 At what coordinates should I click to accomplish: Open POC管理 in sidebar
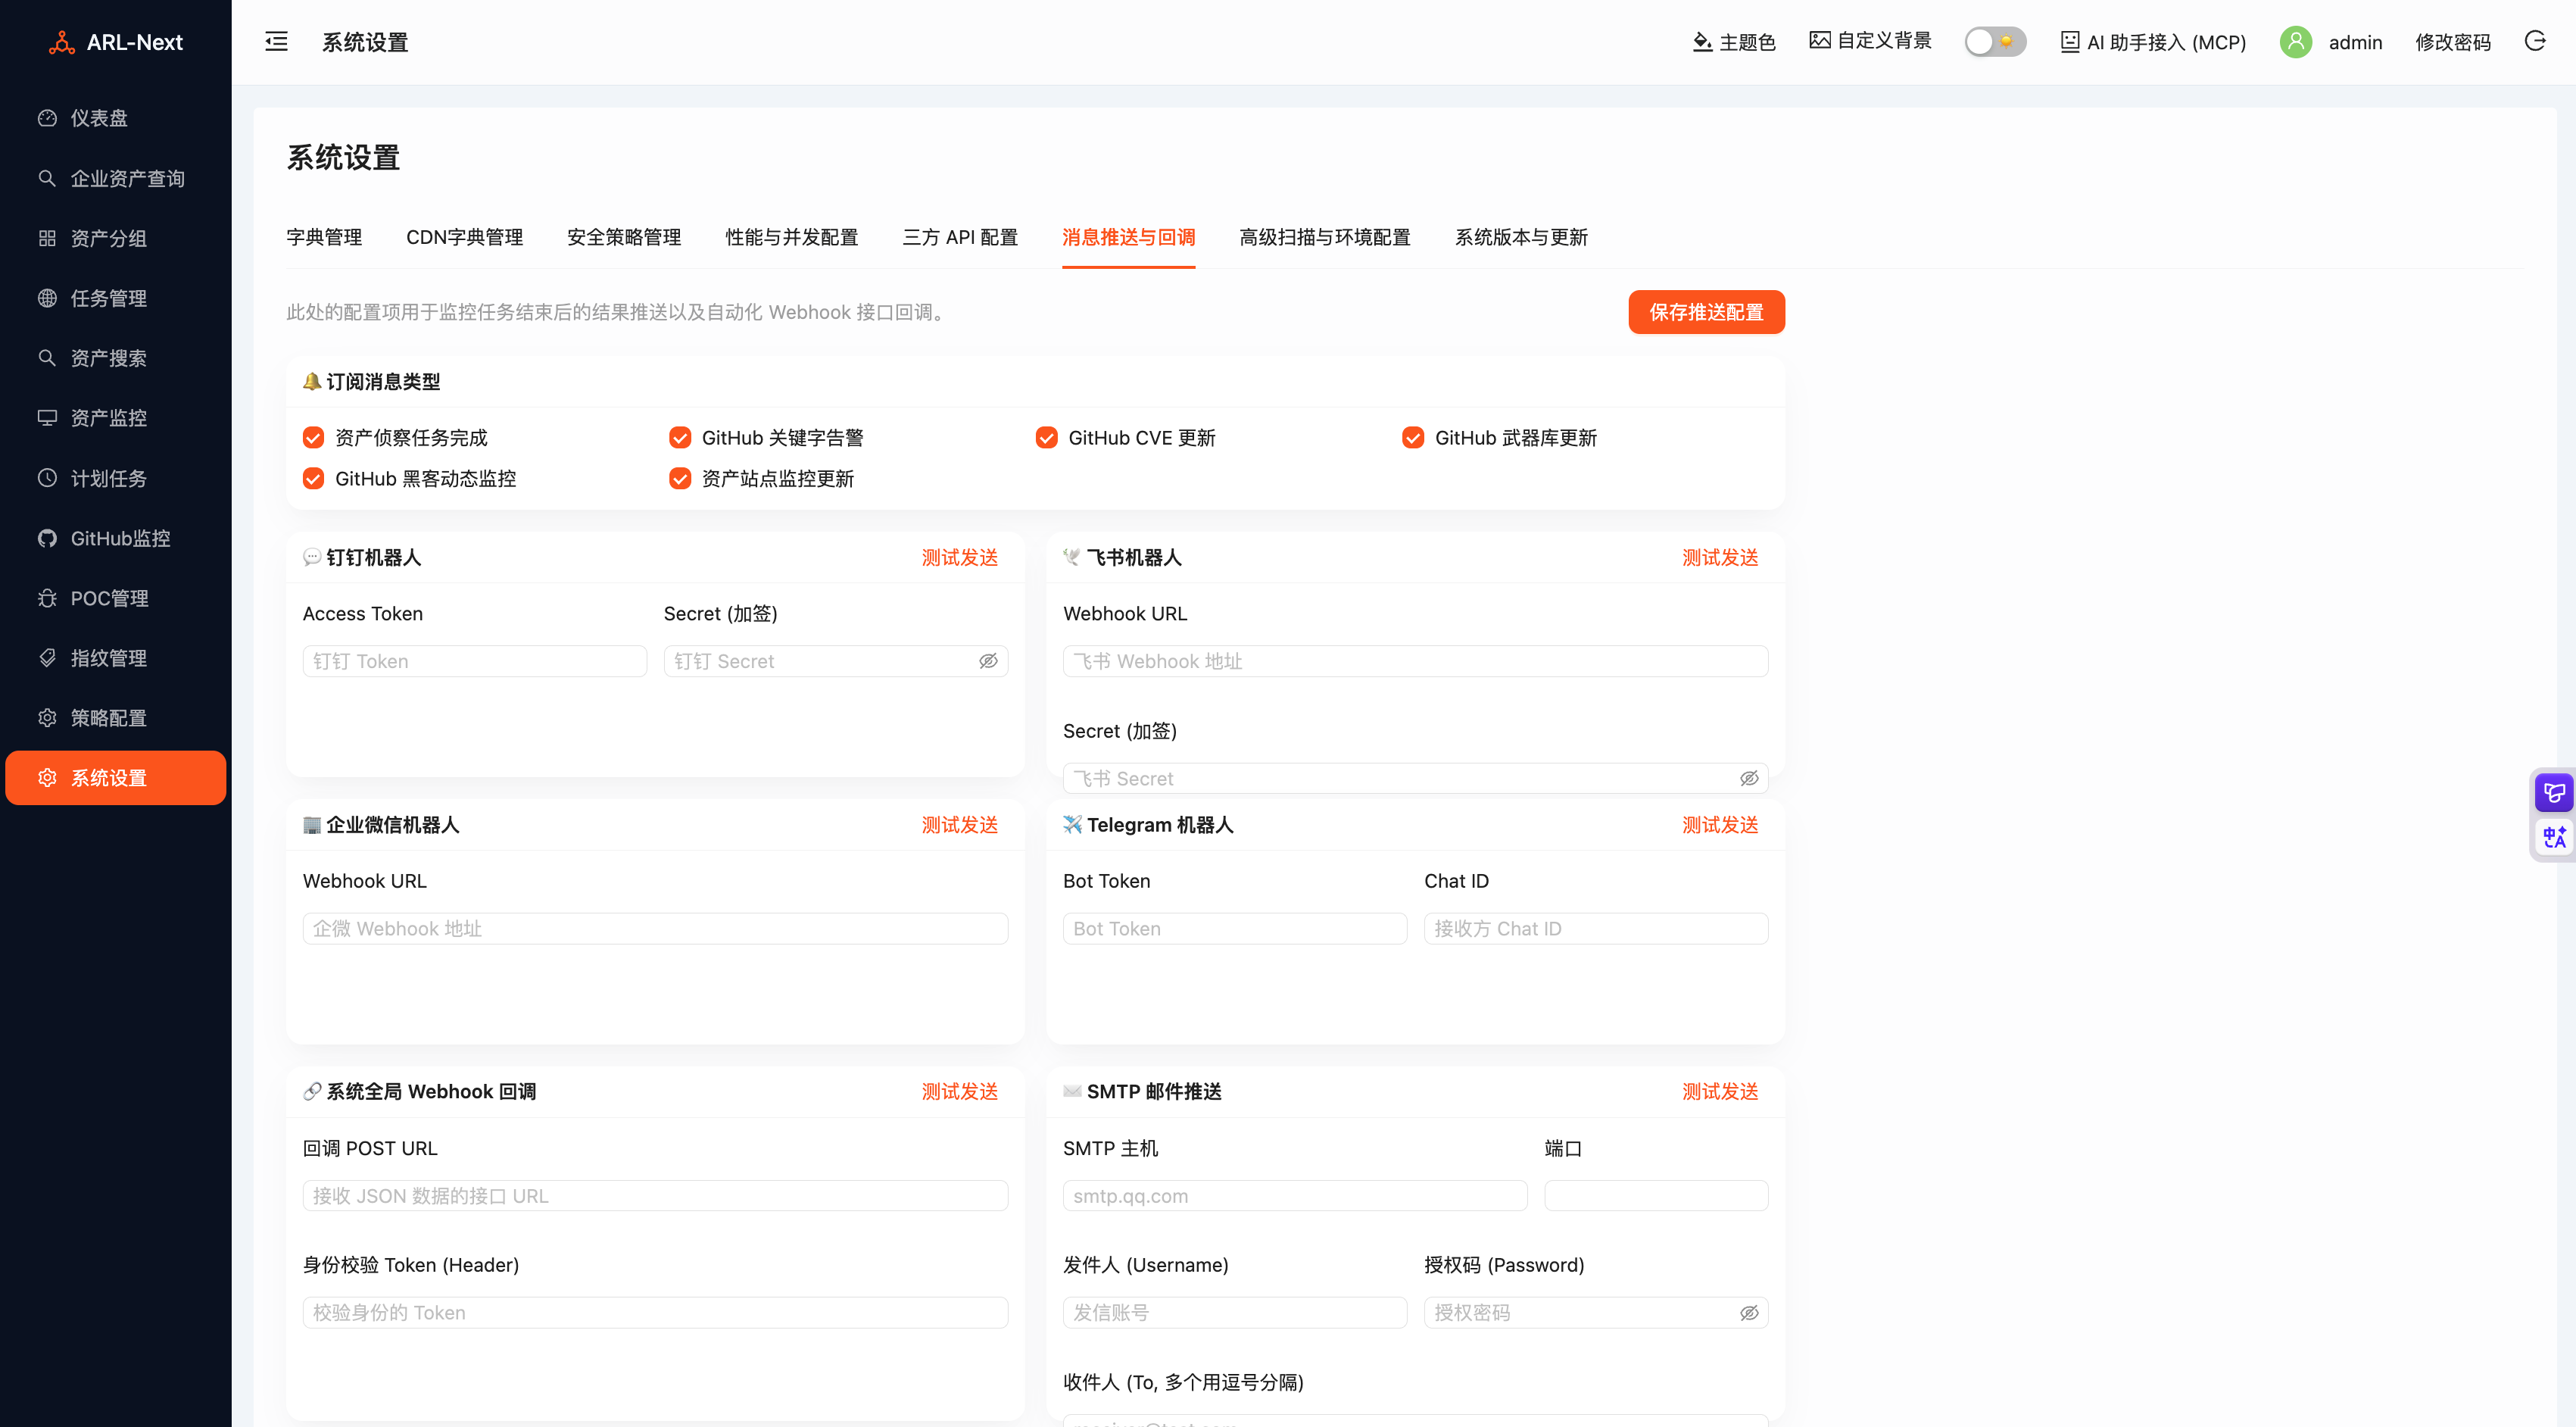click(116, 598)
